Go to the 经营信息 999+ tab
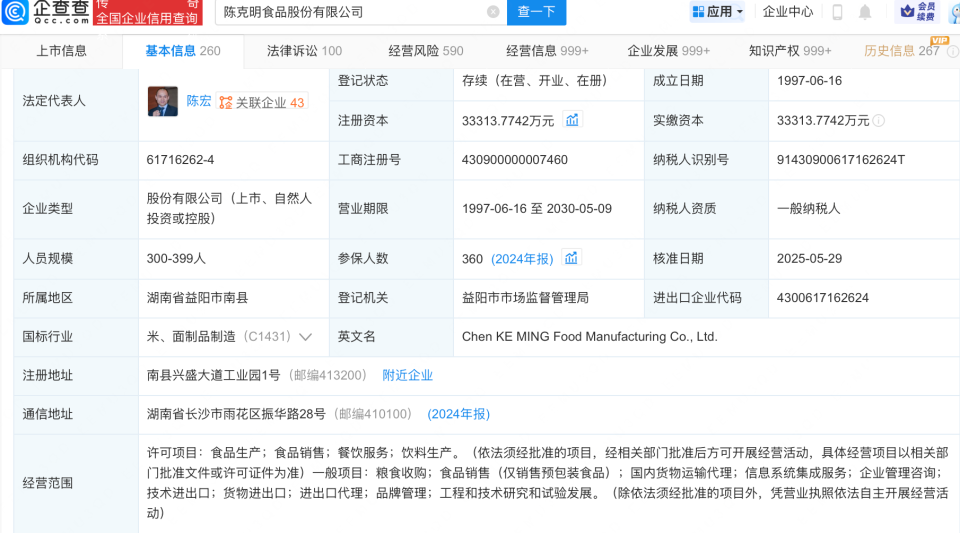 coord(547,51)
